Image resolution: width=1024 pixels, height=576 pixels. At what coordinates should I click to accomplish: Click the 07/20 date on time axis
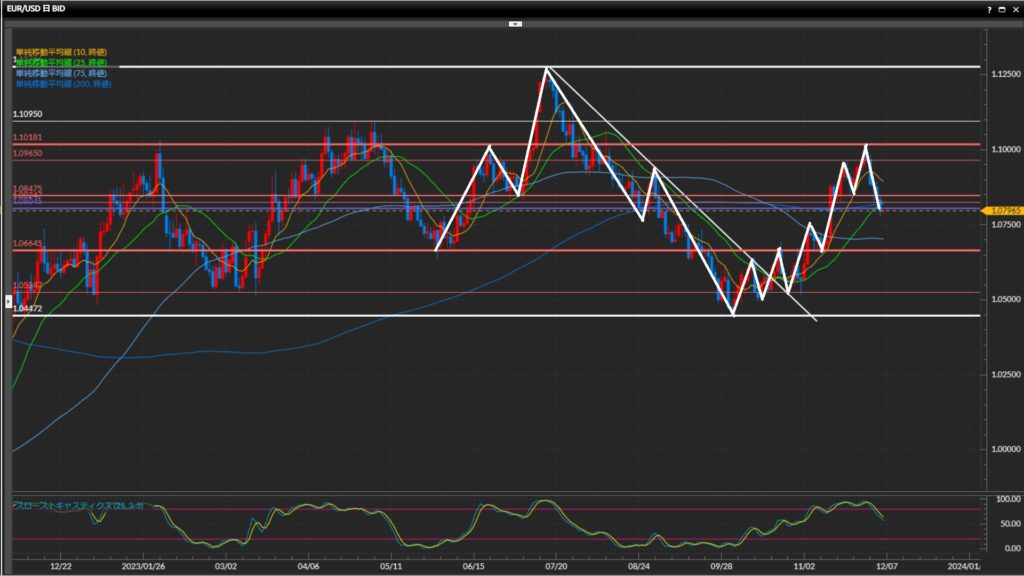click(x=557, y=565)
